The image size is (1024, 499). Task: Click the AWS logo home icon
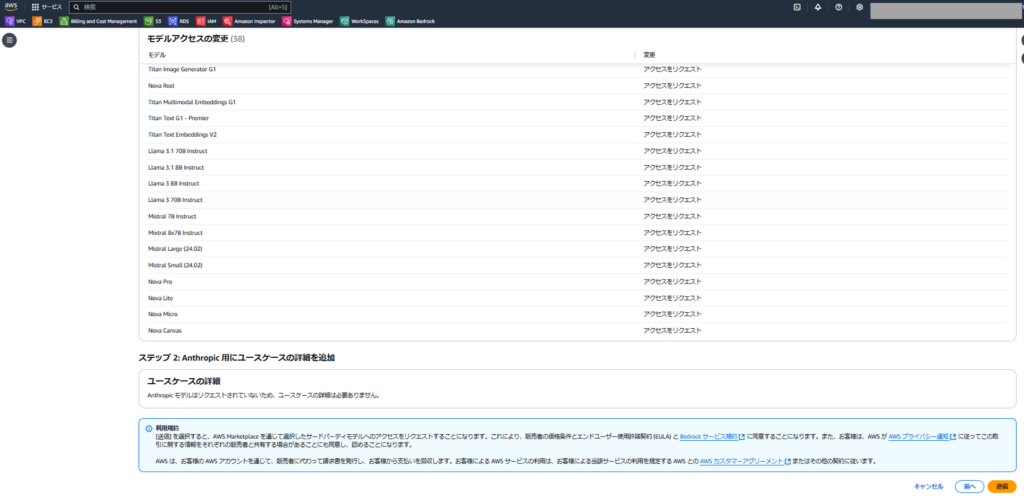[11, 7]
